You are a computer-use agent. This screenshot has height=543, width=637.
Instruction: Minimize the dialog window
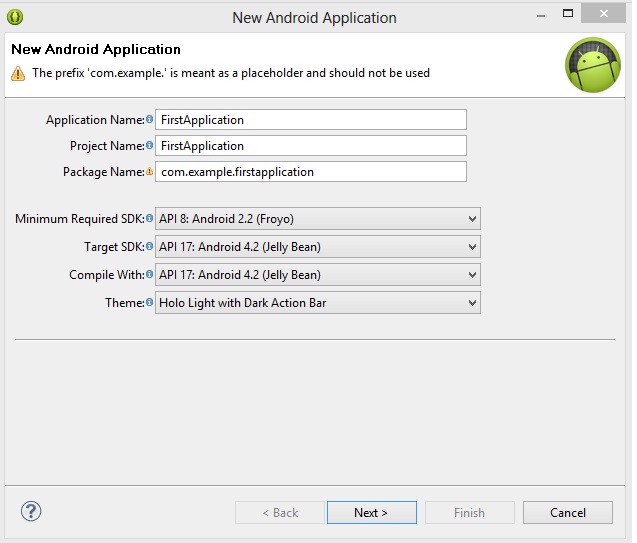(x=541, y=15)
